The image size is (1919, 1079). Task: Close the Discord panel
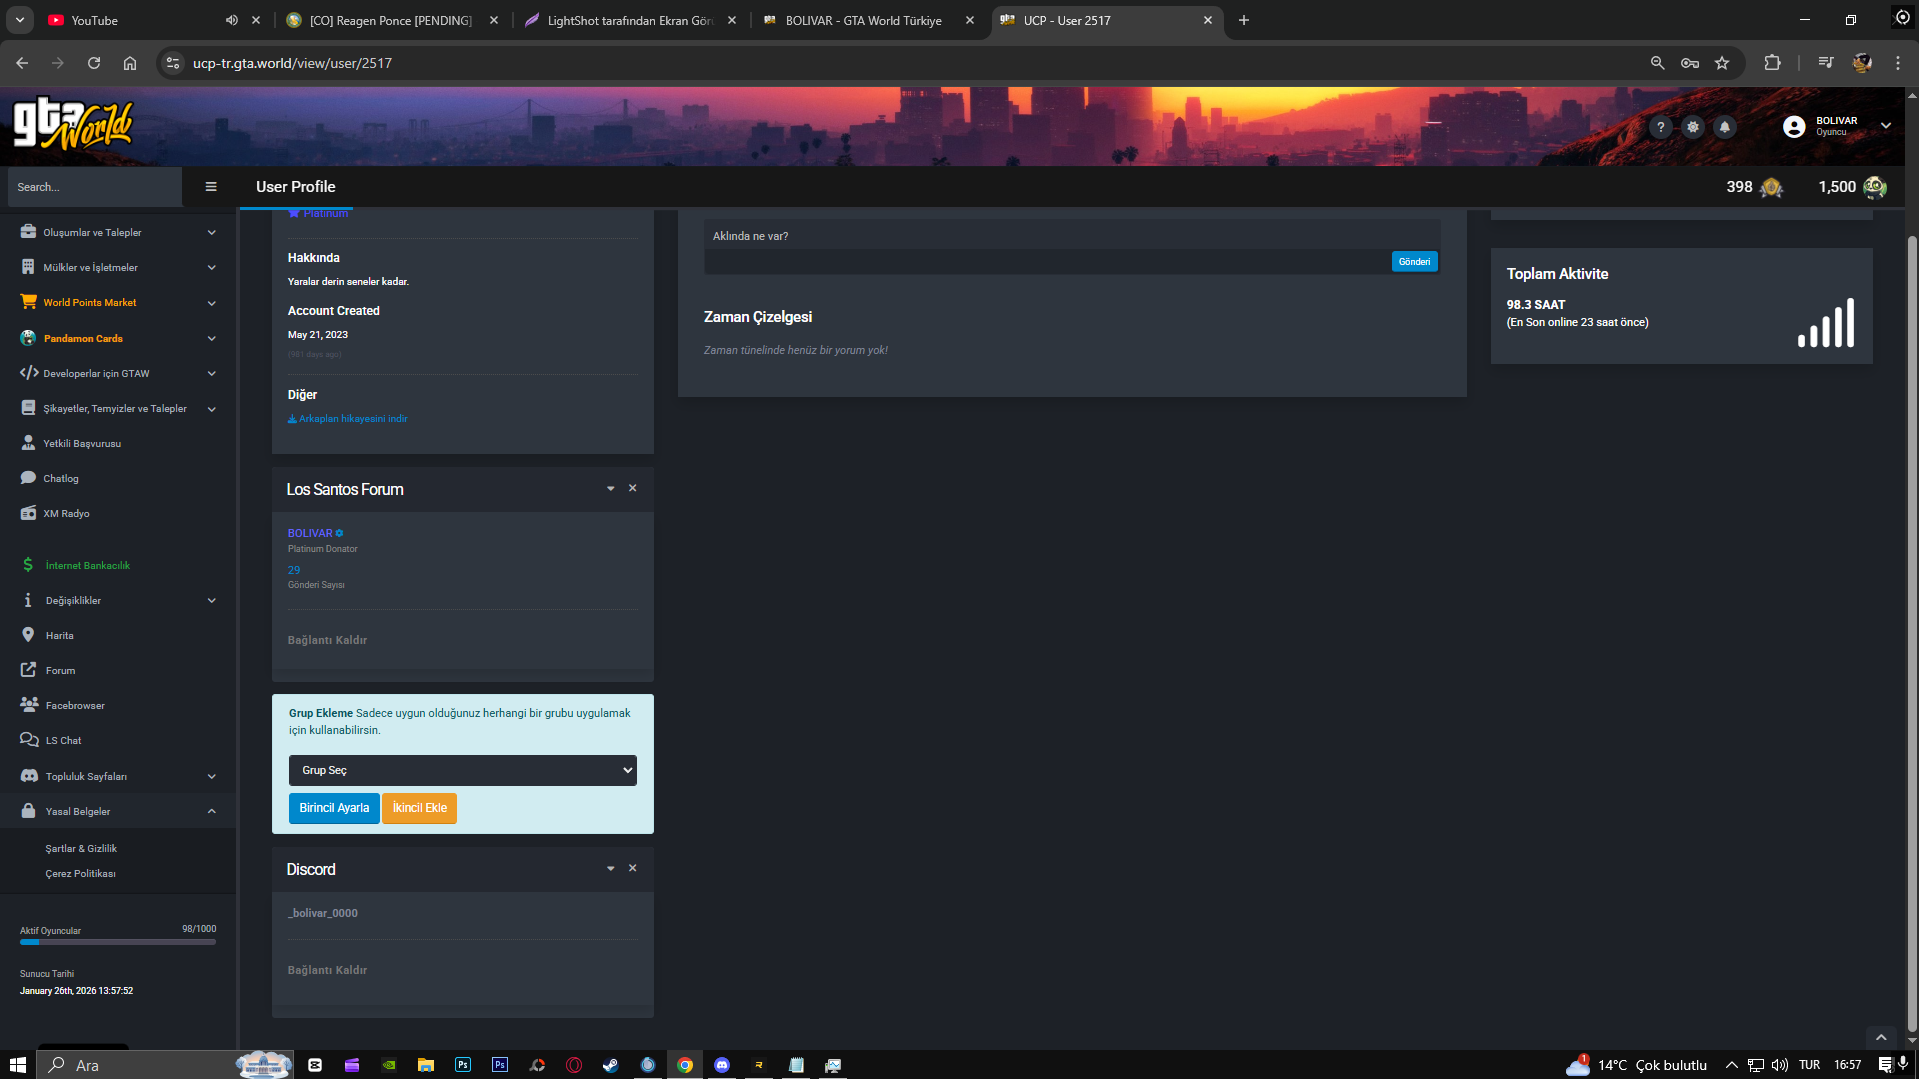tap(632, 868)
